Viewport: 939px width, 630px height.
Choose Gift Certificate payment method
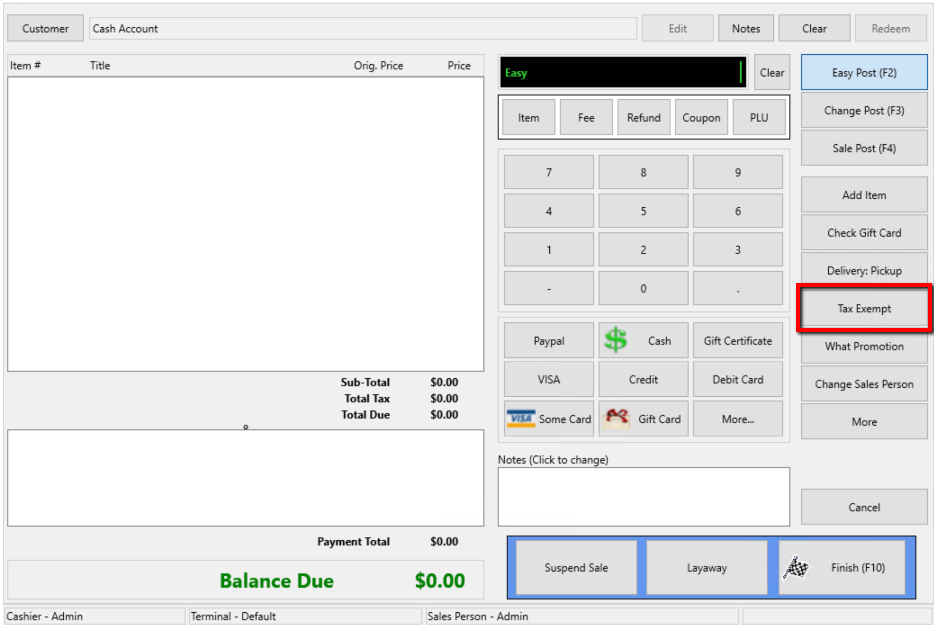coord(738,341)
